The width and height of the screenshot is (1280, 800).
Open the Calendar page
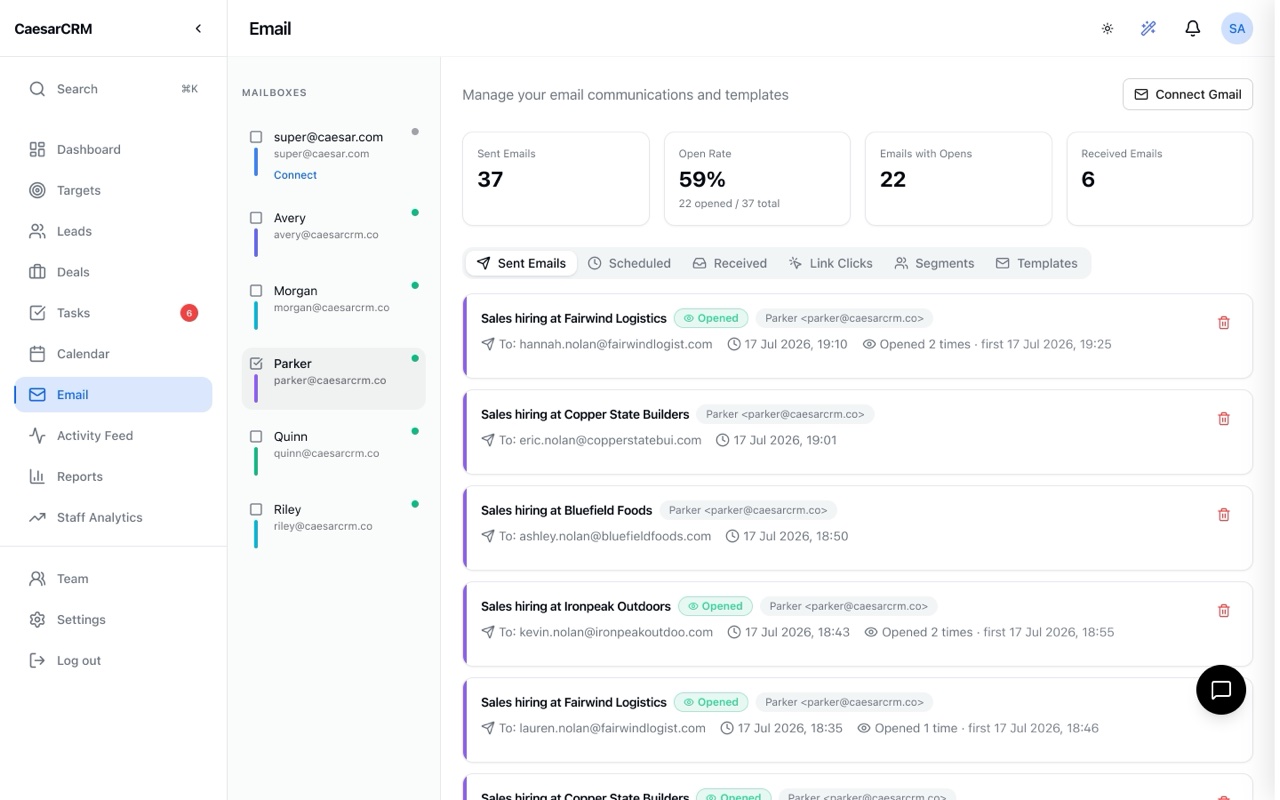pyautogui.click(x=113, y=354)
